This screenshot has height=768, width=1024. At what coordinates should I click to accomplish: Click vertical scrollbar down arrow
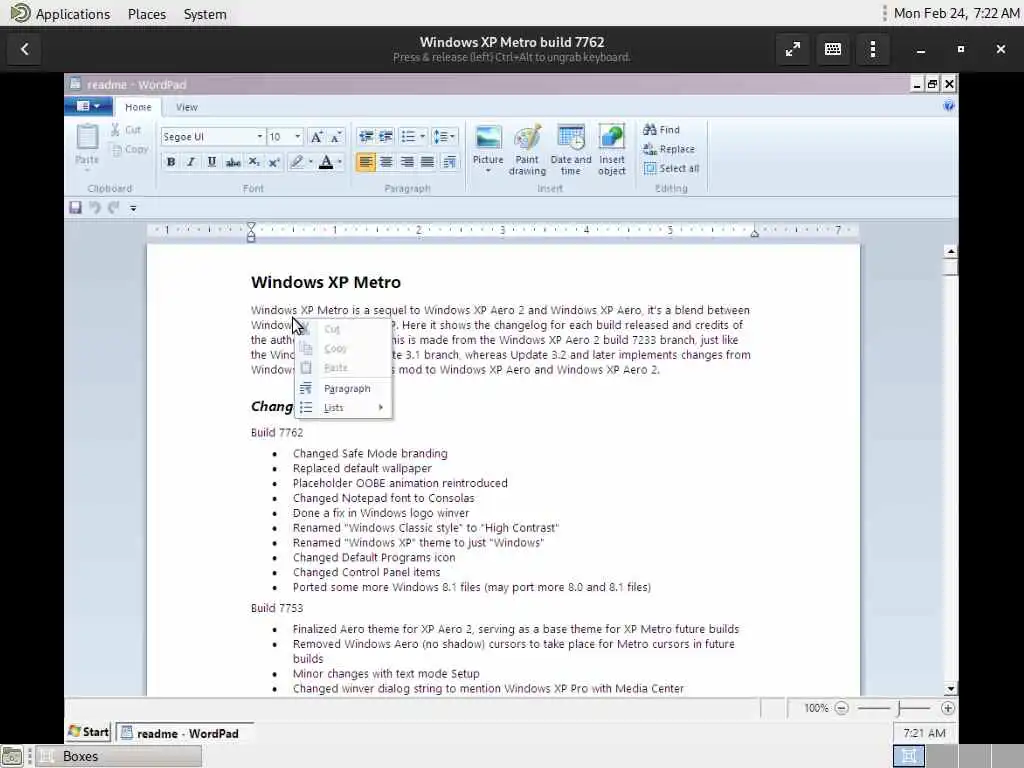(x=951, y=688)
